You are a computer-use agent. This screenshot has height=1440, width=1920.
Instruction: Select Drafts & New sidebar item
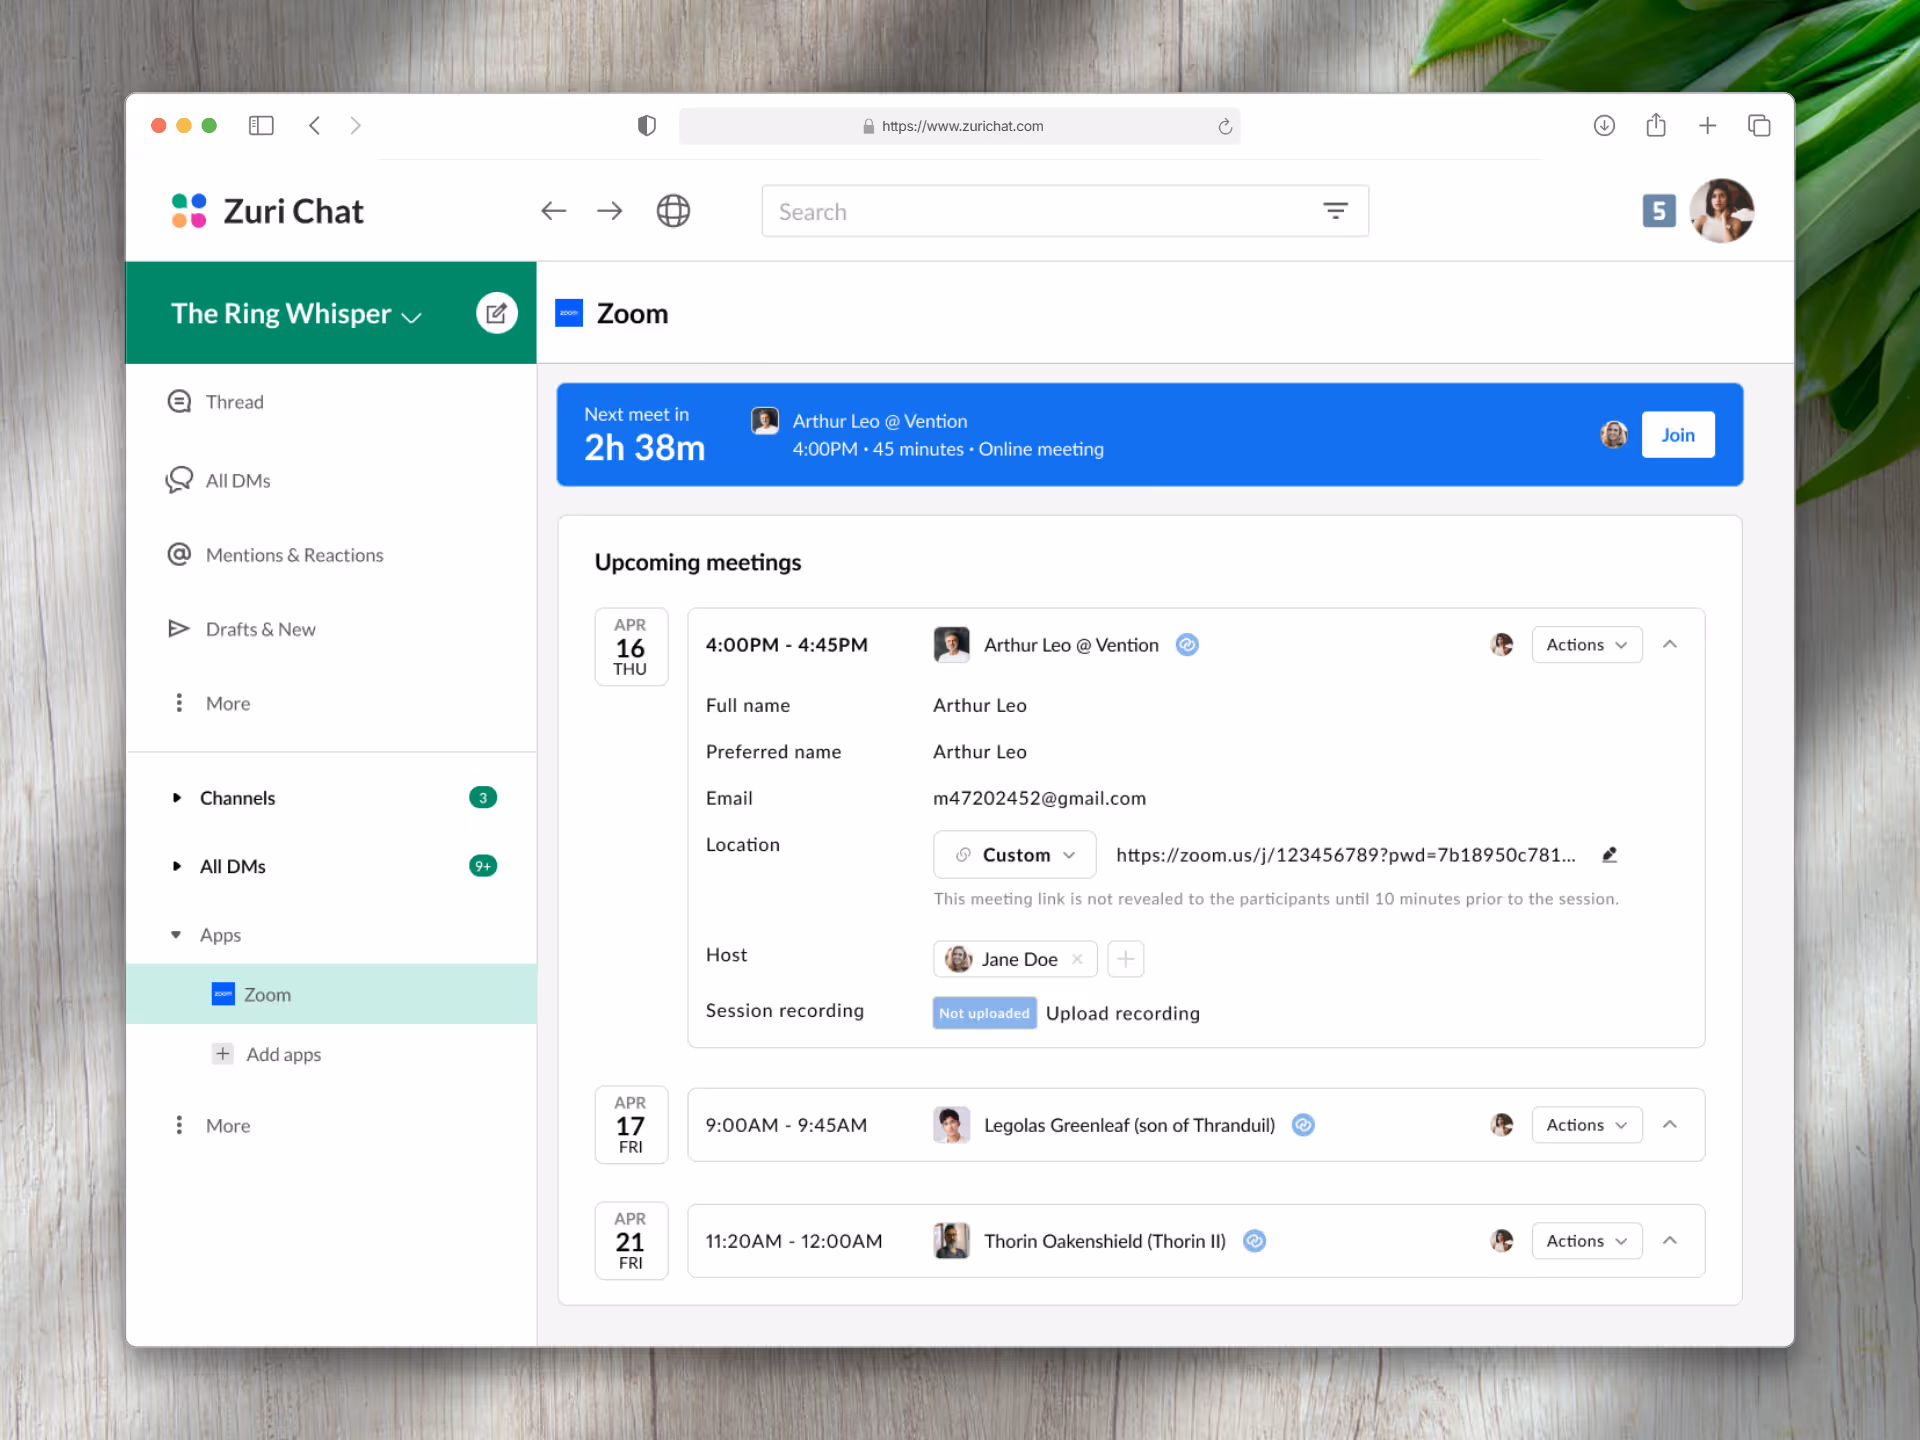(x=260, y=629)
